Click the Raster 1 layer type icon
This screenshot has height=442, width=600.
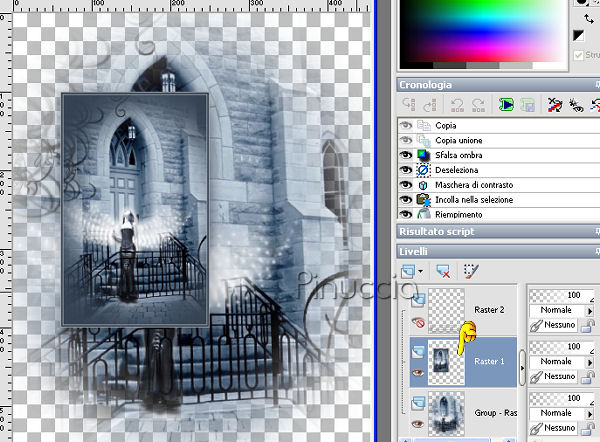coord(418,352)
